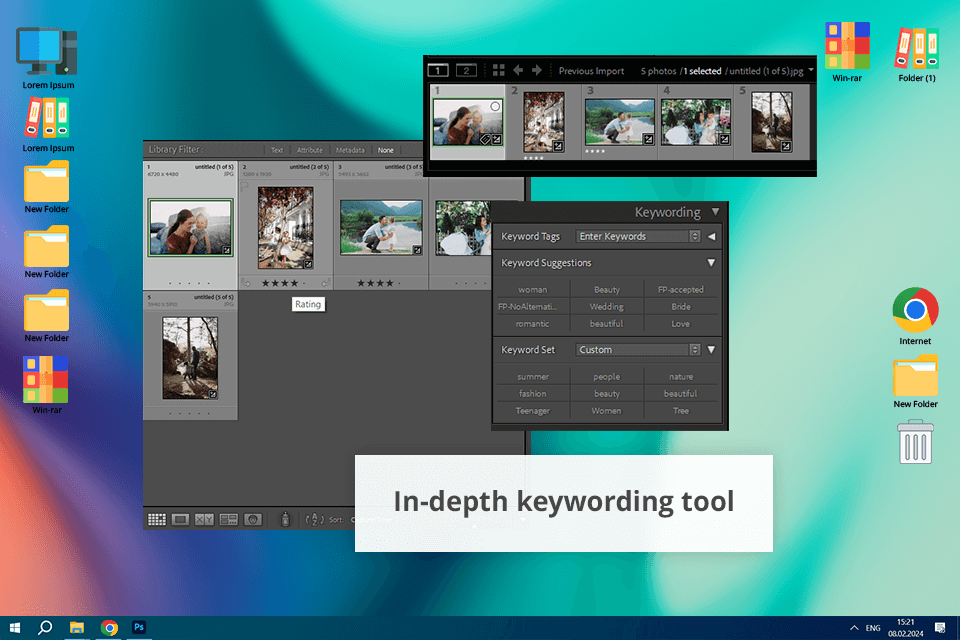Image resolution: width=960 pixels, height=640 pixels.
Task: Switch to Grid view in toolbar
Action: tap(157, 519)
